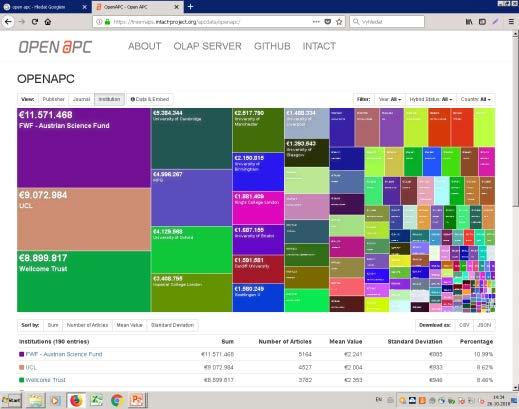Click the University of Manchester treemap tile
The width and height of the screenshot is (519, 409).
click(258, 130)
